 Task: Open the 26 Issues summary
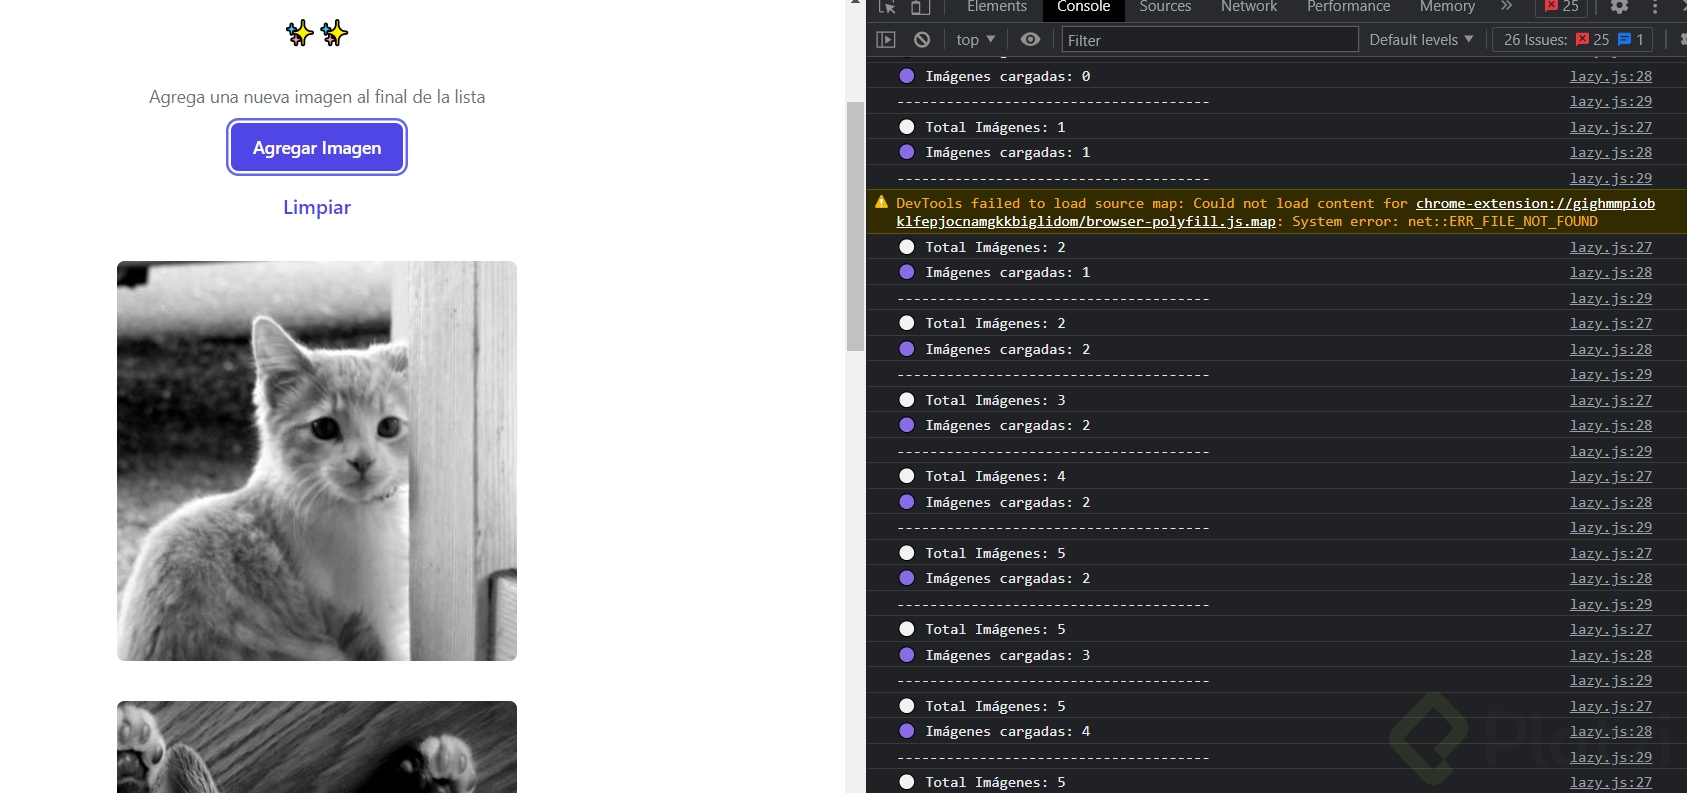pos(1574,40)
